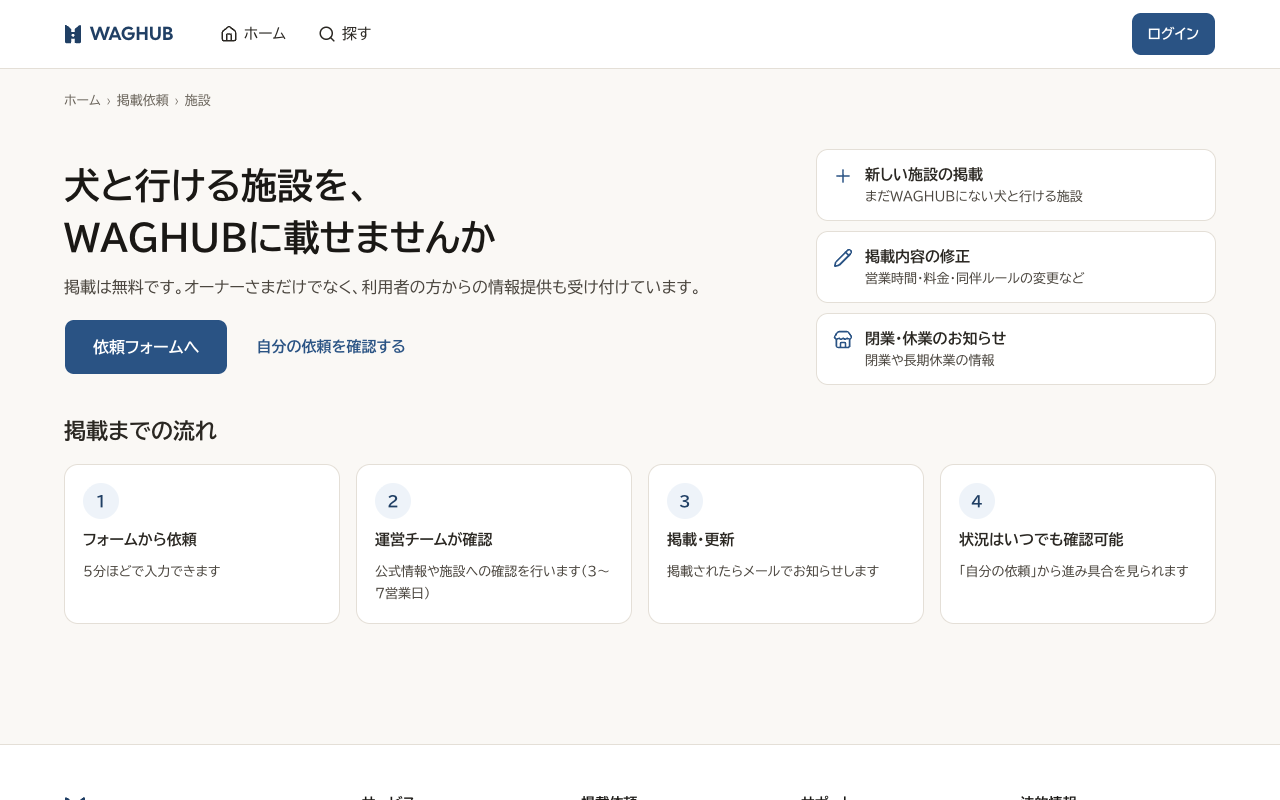The image size is (1280, 800).
Task: Click the WAGHUB wordmark text
Action: coord(131,34)
